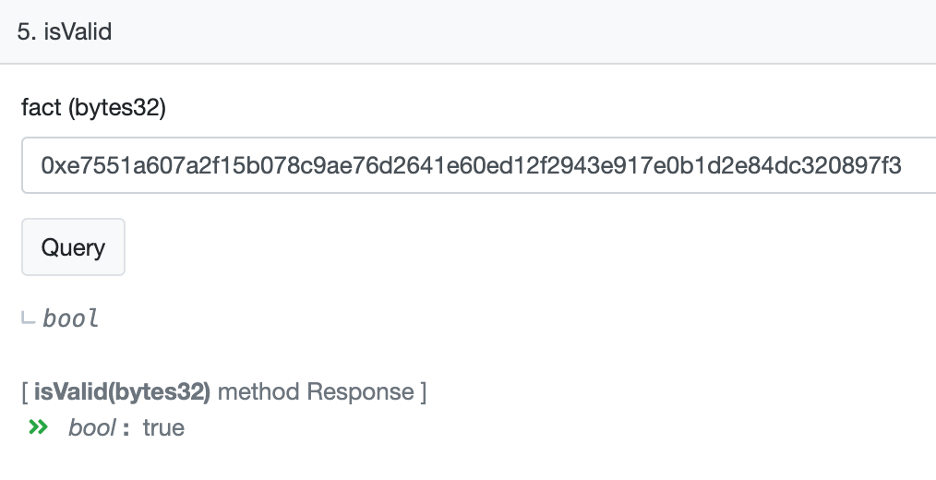Screen dimensions: 936x480
Task: Place cursor at hex value end "320897f3"
Action: [x=901, y=165]
